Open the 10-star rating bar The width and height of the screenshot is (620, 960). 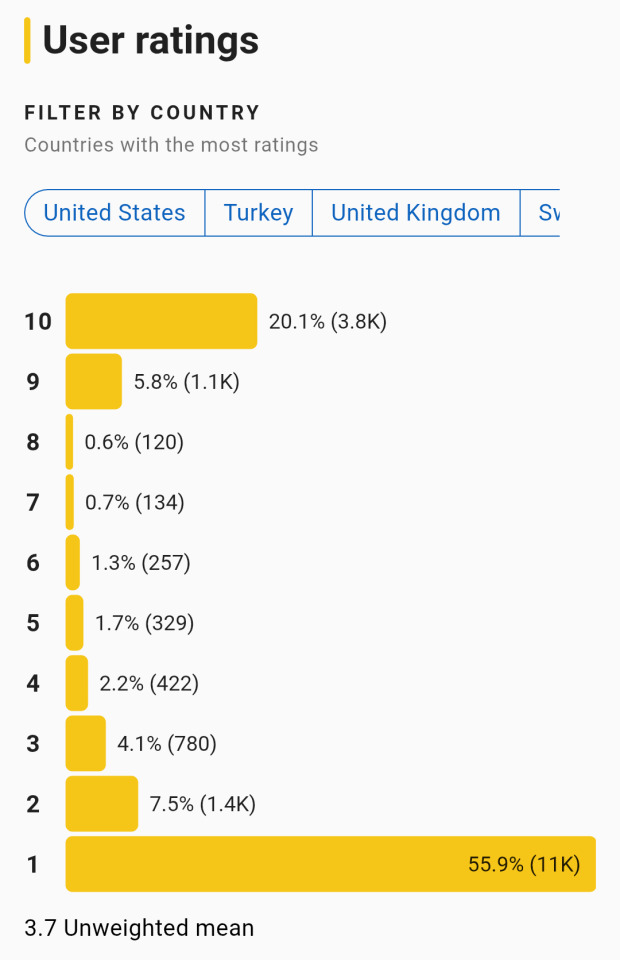162,321
